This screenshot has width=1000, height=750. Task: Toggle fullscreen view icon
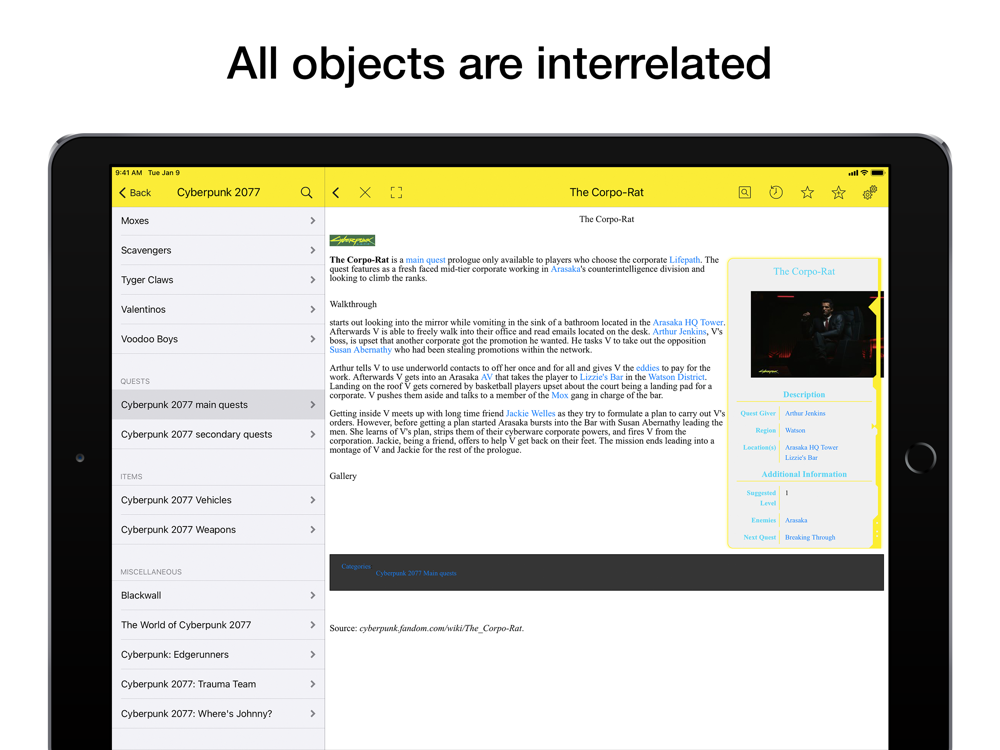pos(396,193)
